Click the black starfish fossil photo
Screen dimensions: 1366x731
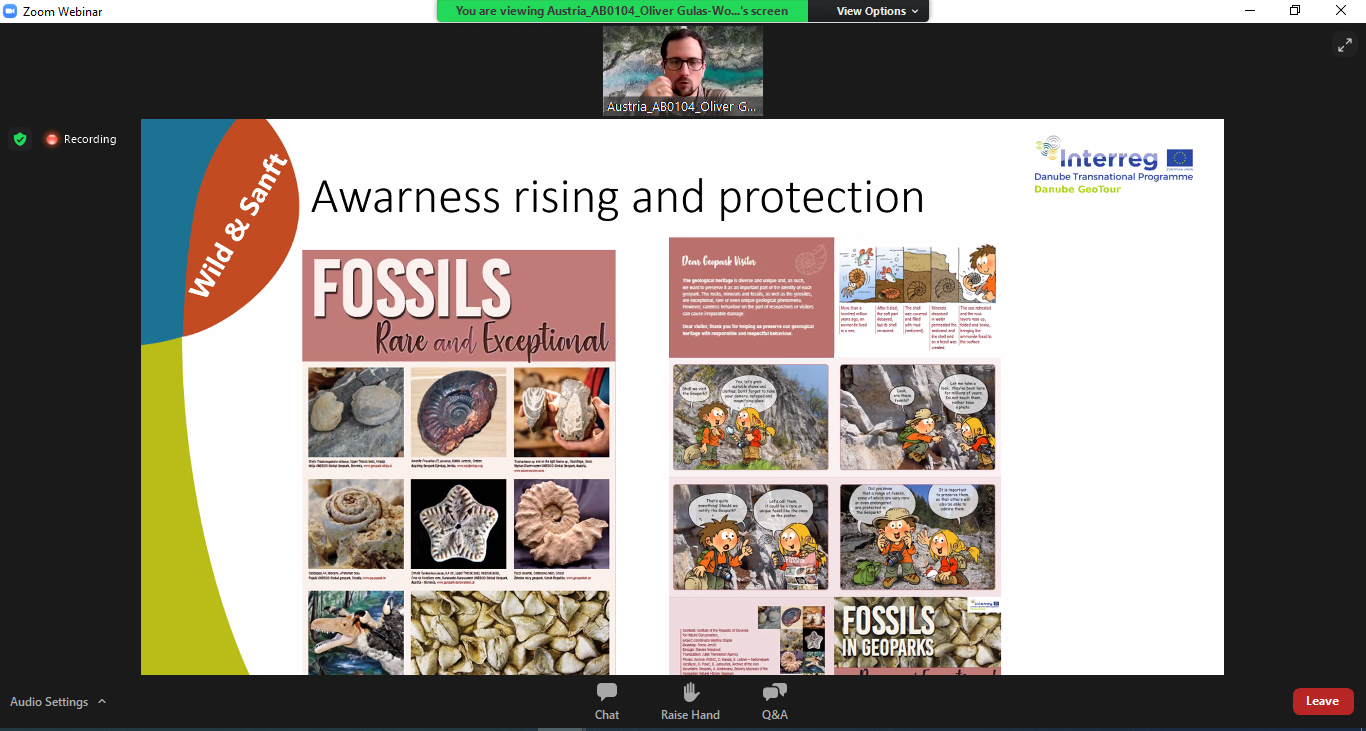tap(460, 522)
